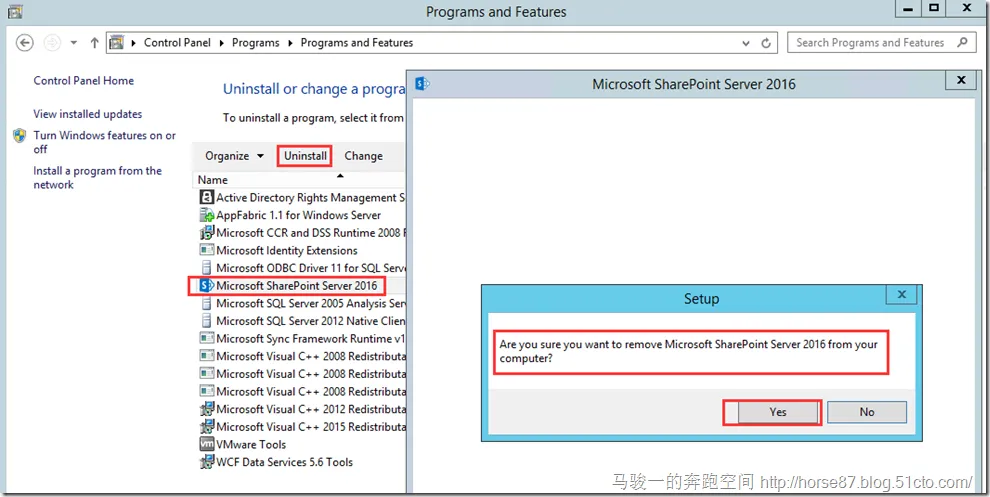Click the Programs and Features window system icon
This screenshot has height=497, width=990.
pyautogui.click(x=15, y=11)
